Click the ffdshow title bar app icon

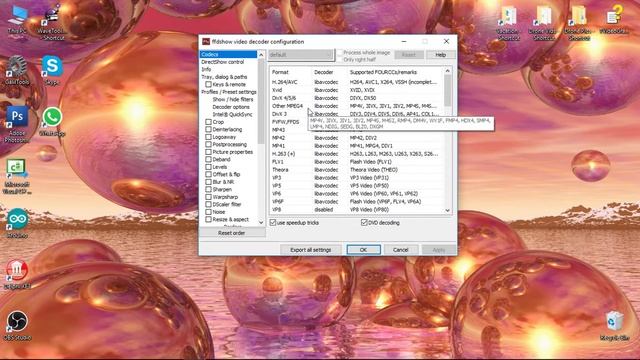click(x=206, y=42)
